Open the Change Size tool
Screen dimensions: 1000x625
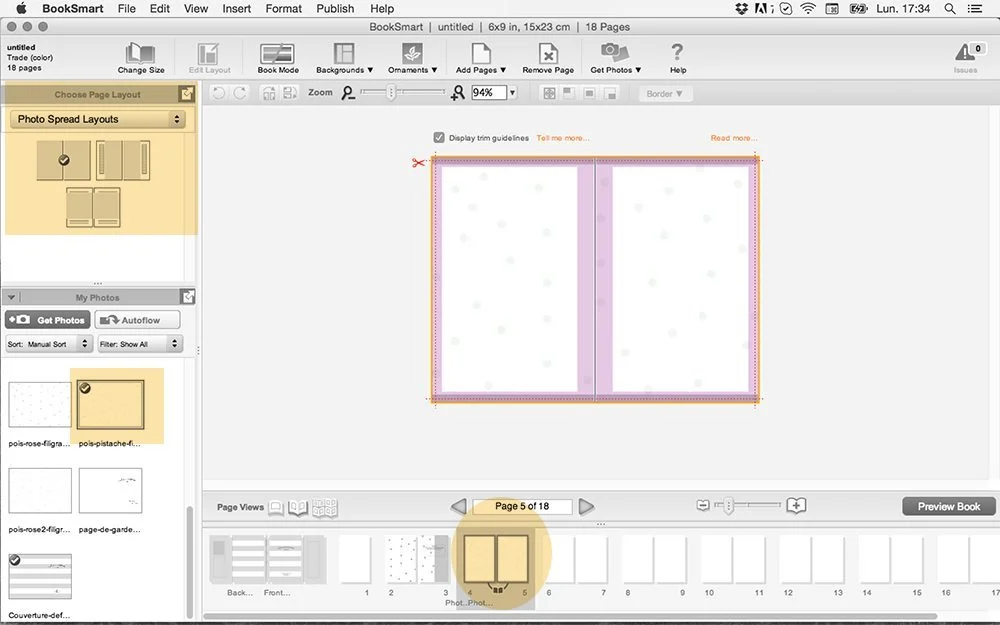pos(140,58)
